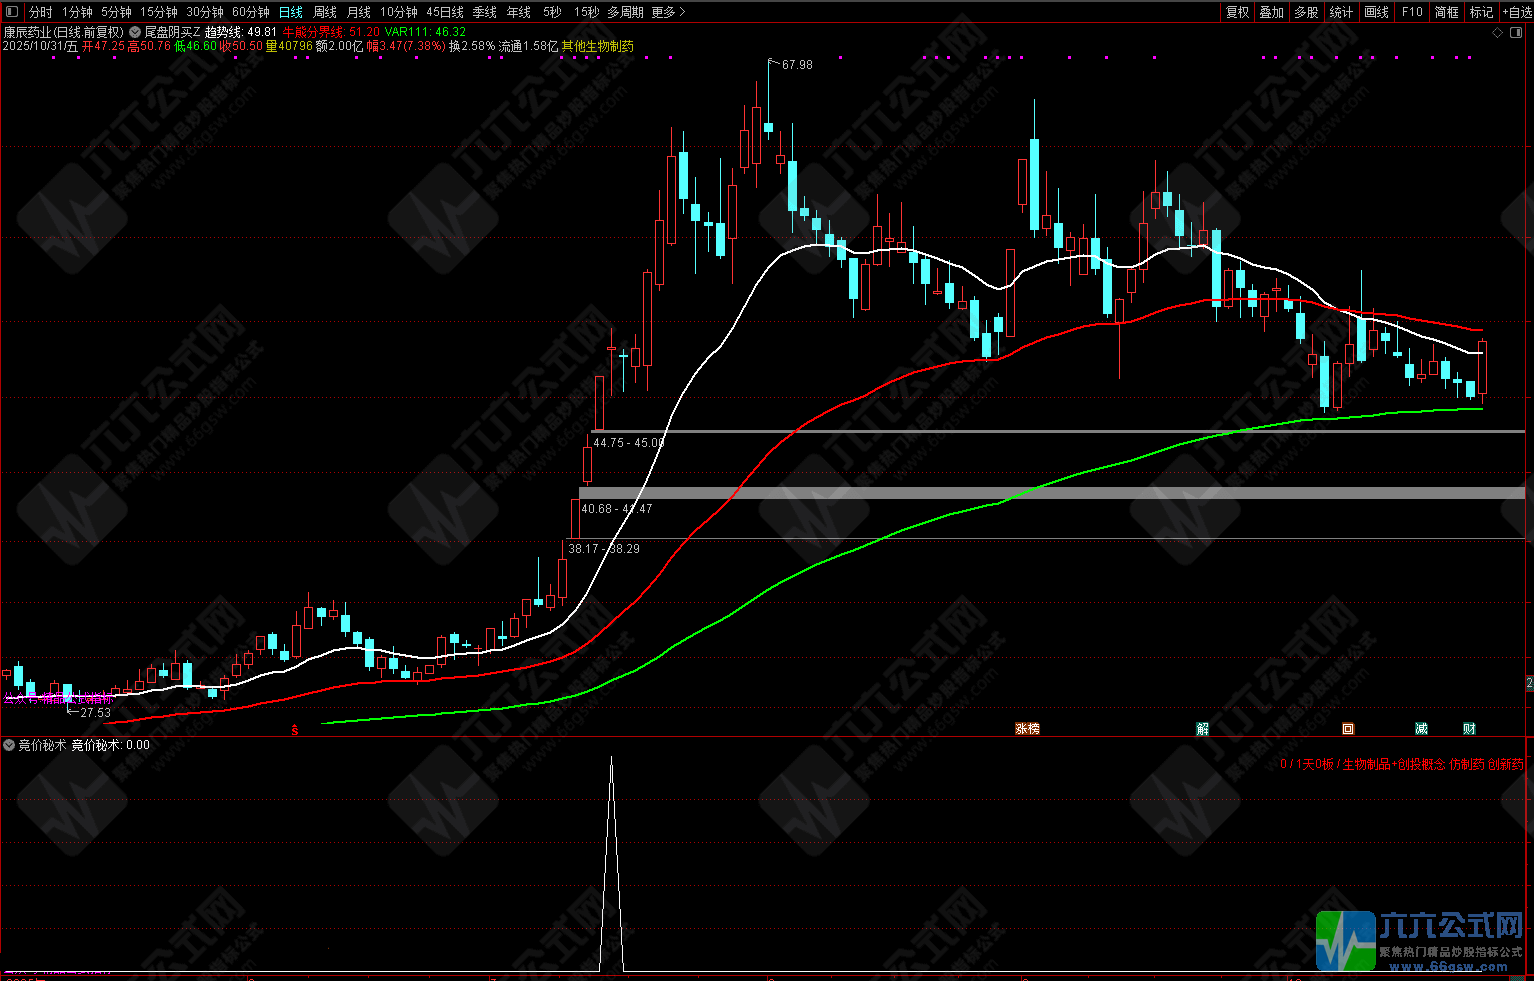Screen dimensions: 1534x981
Task: Click the 画线 drawing tools button
Action: tap(1377, 12)
